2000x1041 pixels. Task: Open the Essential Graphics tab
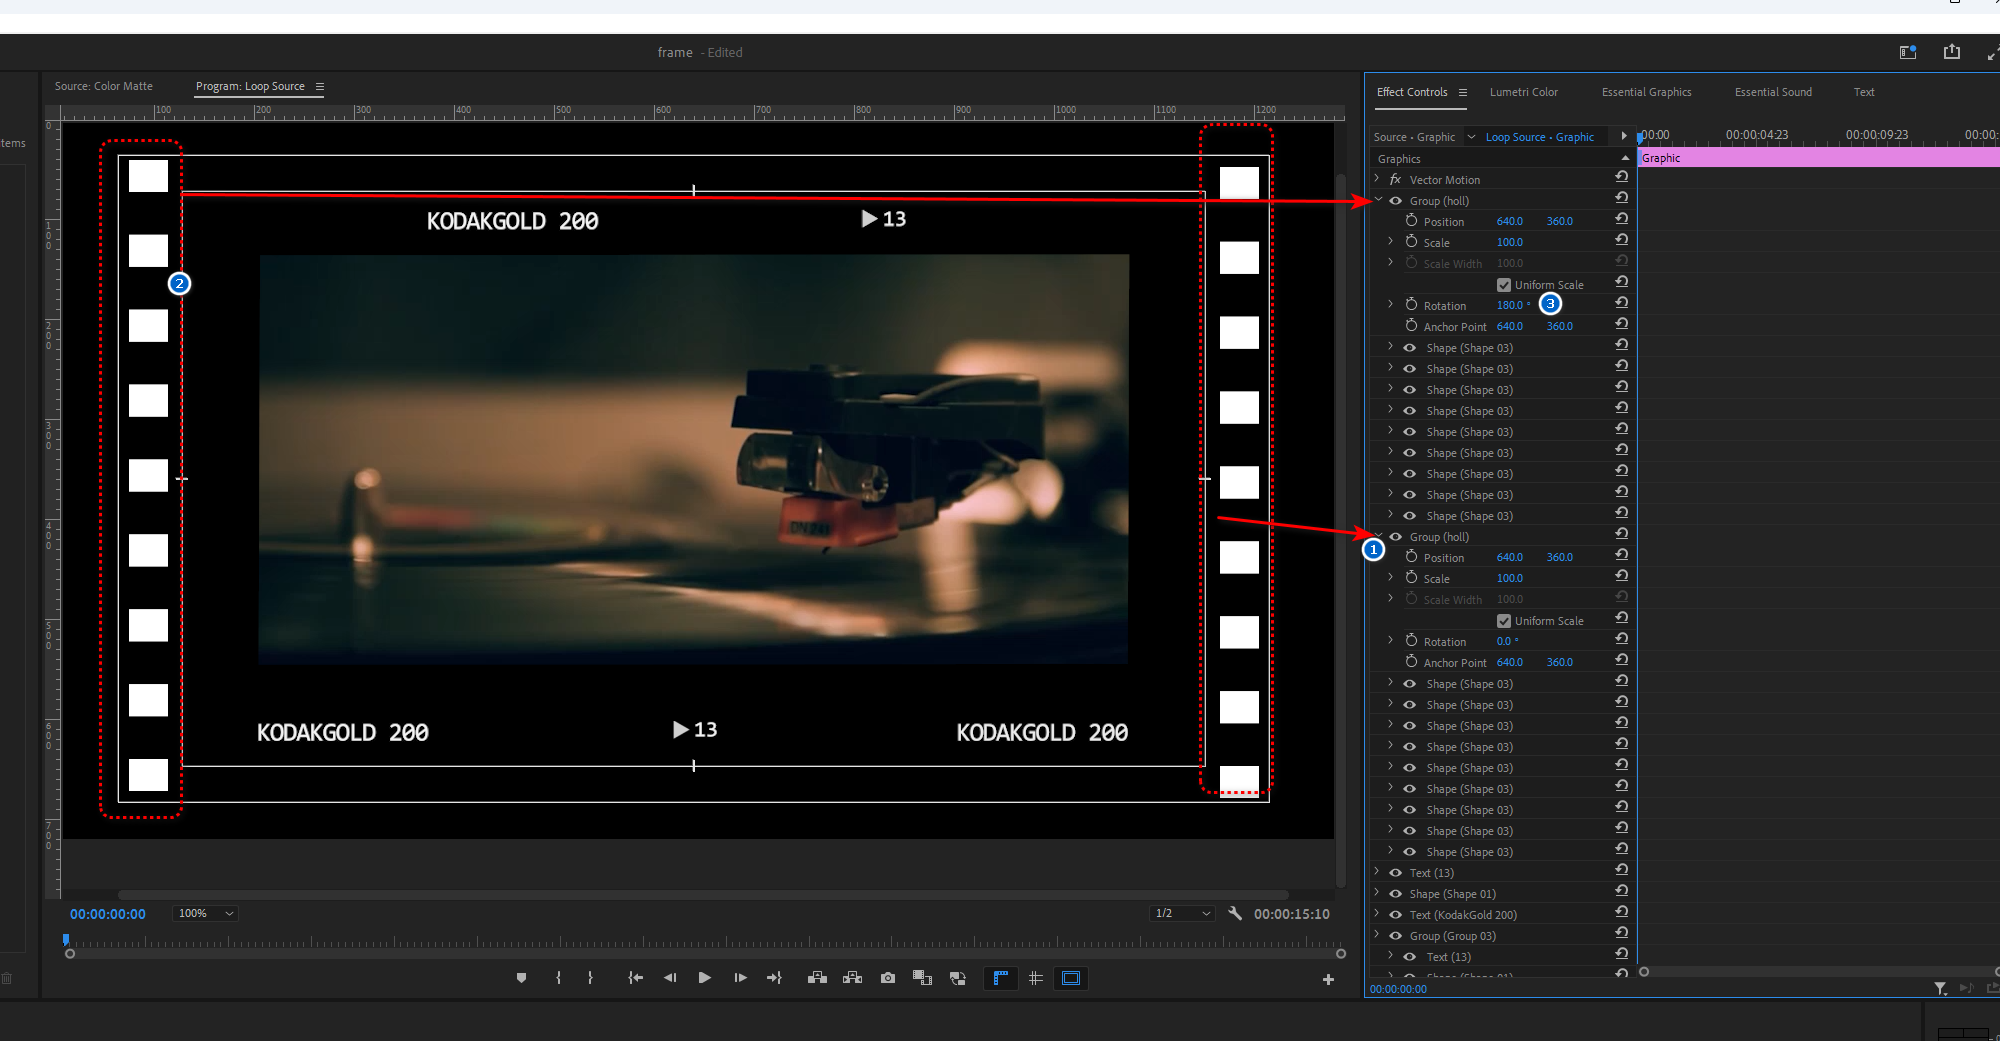click(1646, 92)
